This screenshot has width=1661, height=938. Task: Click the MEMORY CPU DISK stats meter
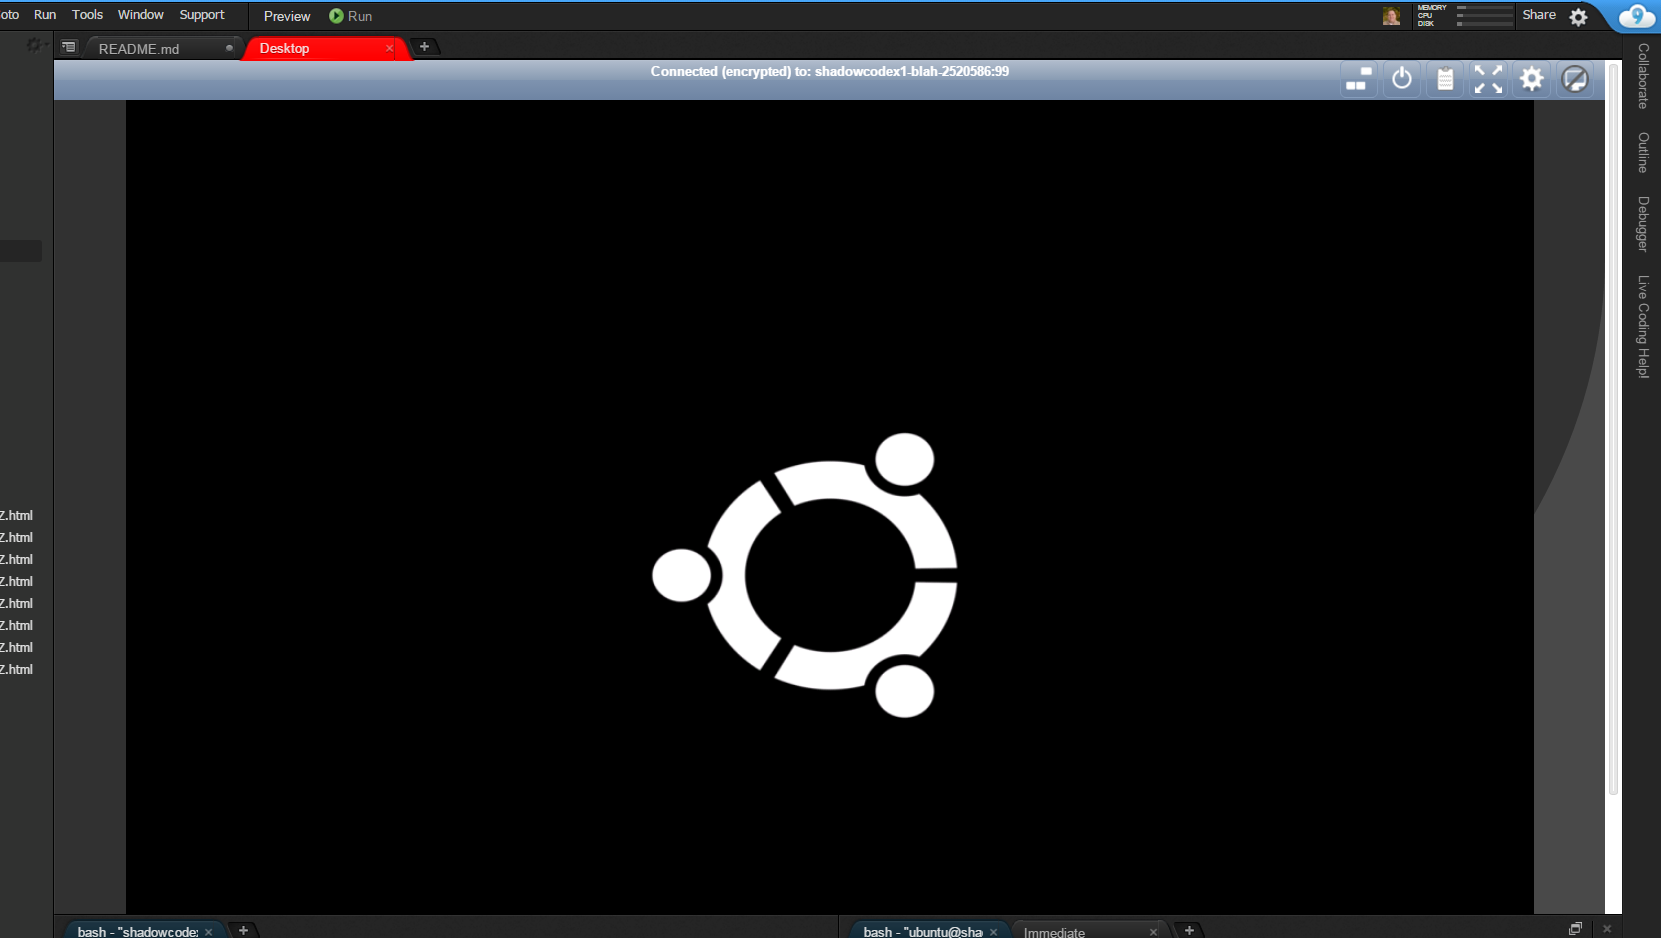tap(1464, 16)
